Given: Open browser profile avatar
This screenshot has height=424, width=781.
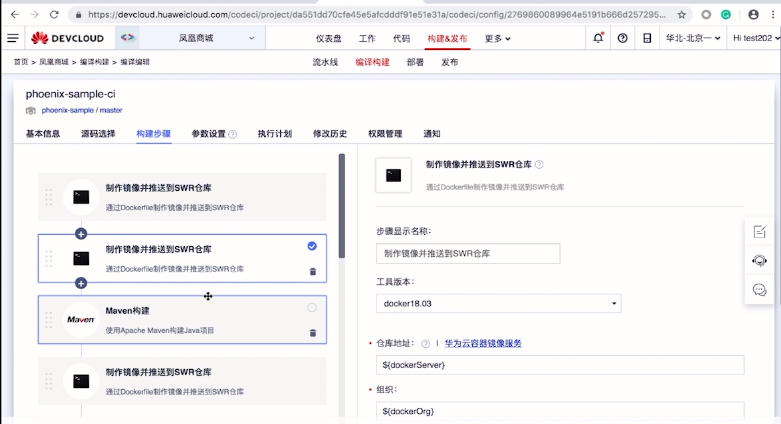Looking at the screenshot, I should coord(753,14).
